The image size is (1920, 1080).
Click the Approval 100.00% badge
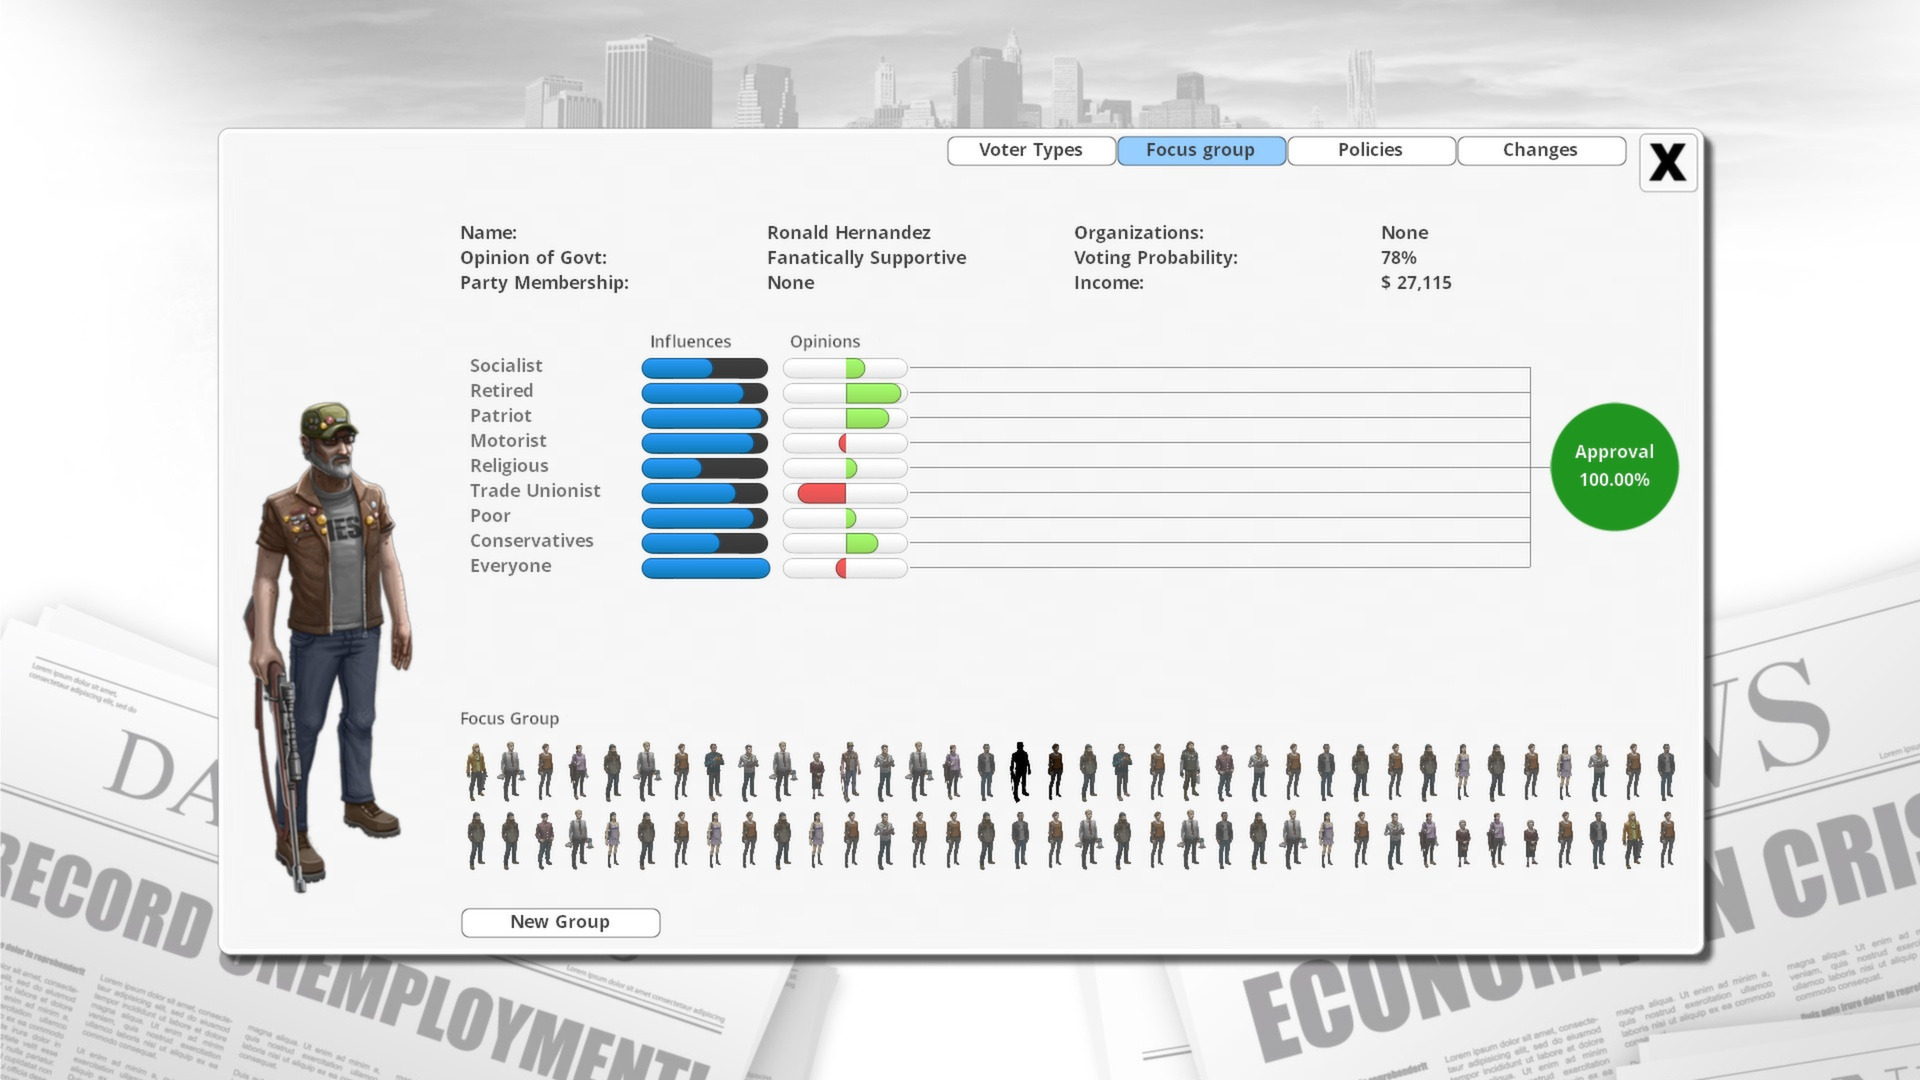tap(1614, 465)
